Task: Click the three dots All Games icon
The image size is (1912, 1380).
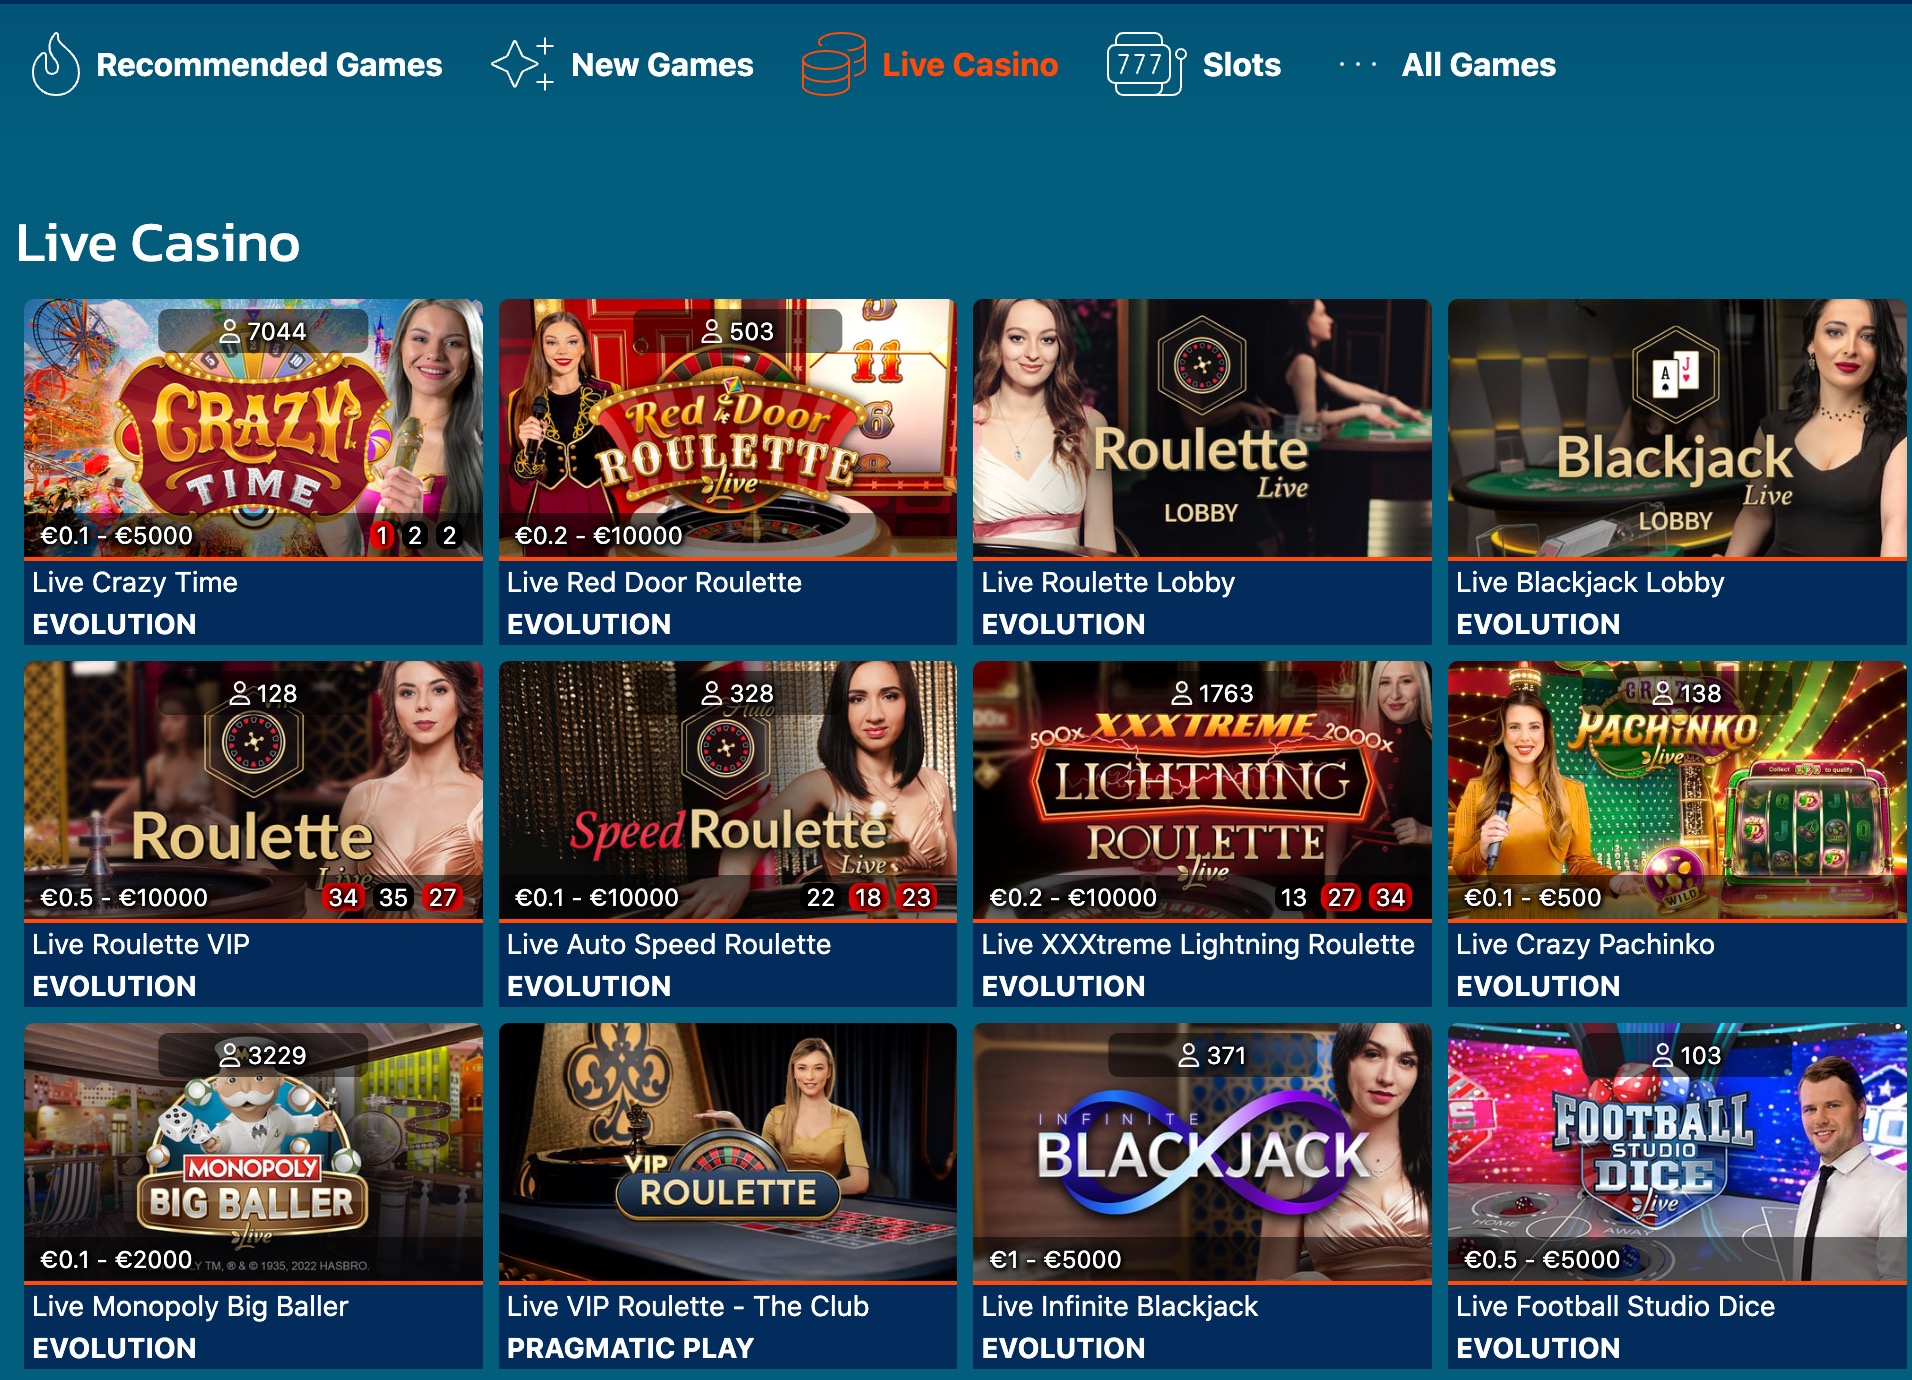Action: tap(1358, 65)
